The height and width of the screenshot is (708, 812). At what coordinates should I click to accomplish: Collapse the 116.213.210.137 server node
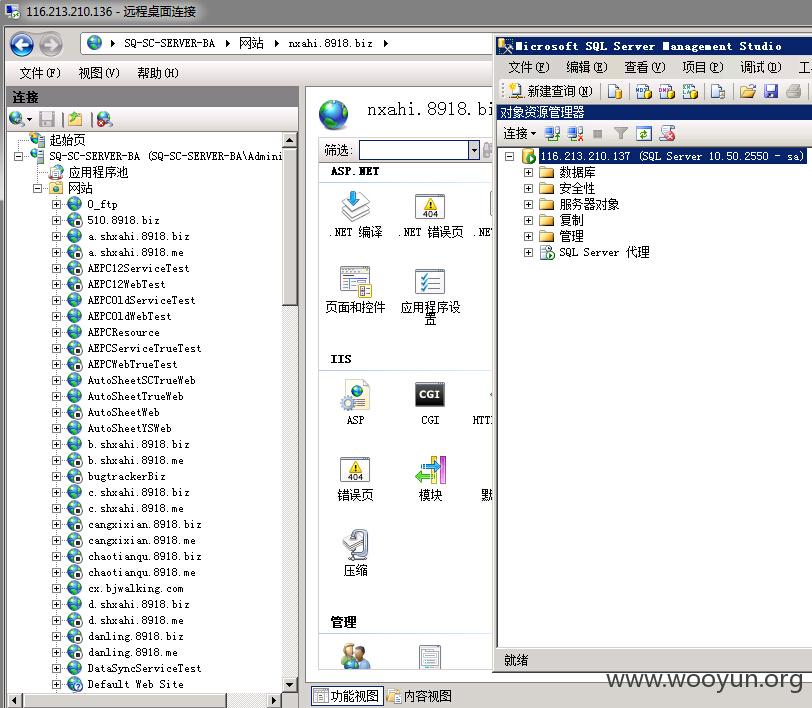click(x=510, y=156)
